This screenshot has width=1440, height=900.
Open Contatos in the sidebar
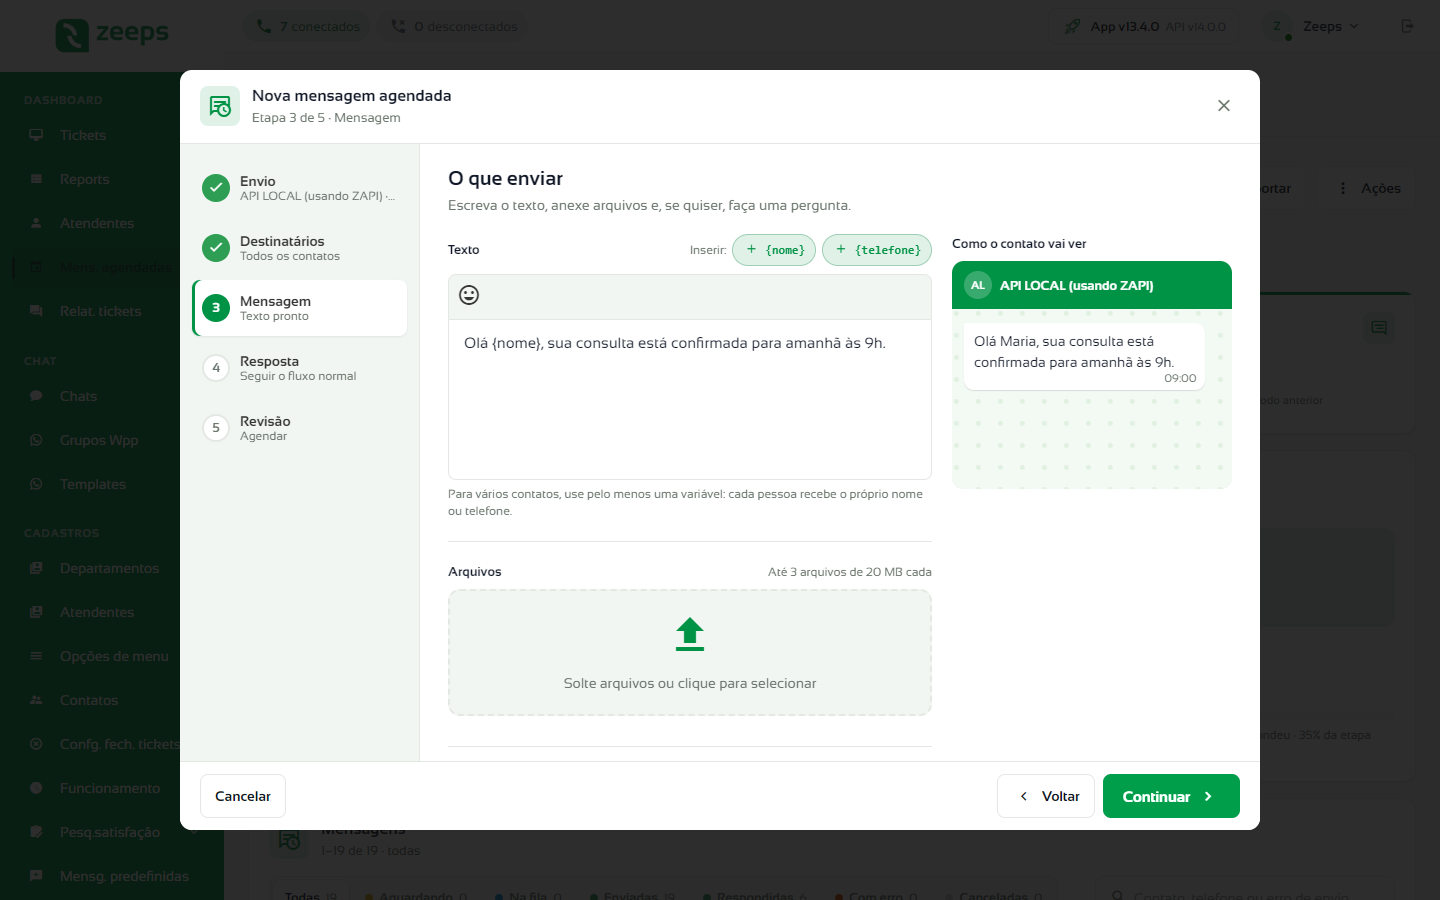tap(89, 700)
